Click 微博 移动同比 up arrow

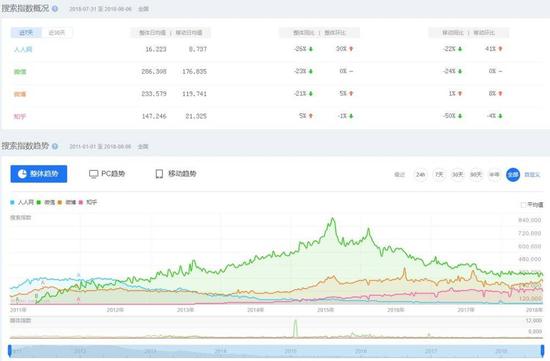point(460,94)
